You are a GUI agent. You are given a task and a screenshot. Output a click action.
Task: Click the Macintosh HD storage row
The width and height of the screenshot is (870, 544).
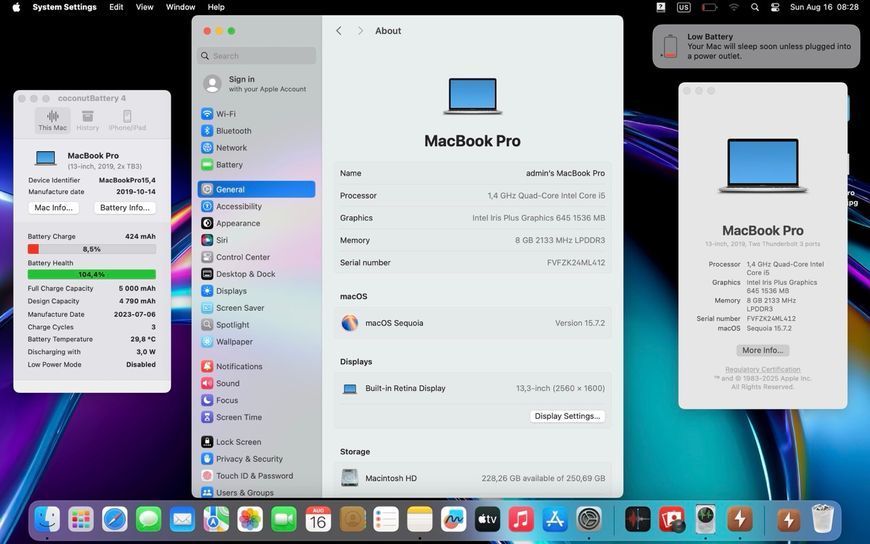coord(473,478)
